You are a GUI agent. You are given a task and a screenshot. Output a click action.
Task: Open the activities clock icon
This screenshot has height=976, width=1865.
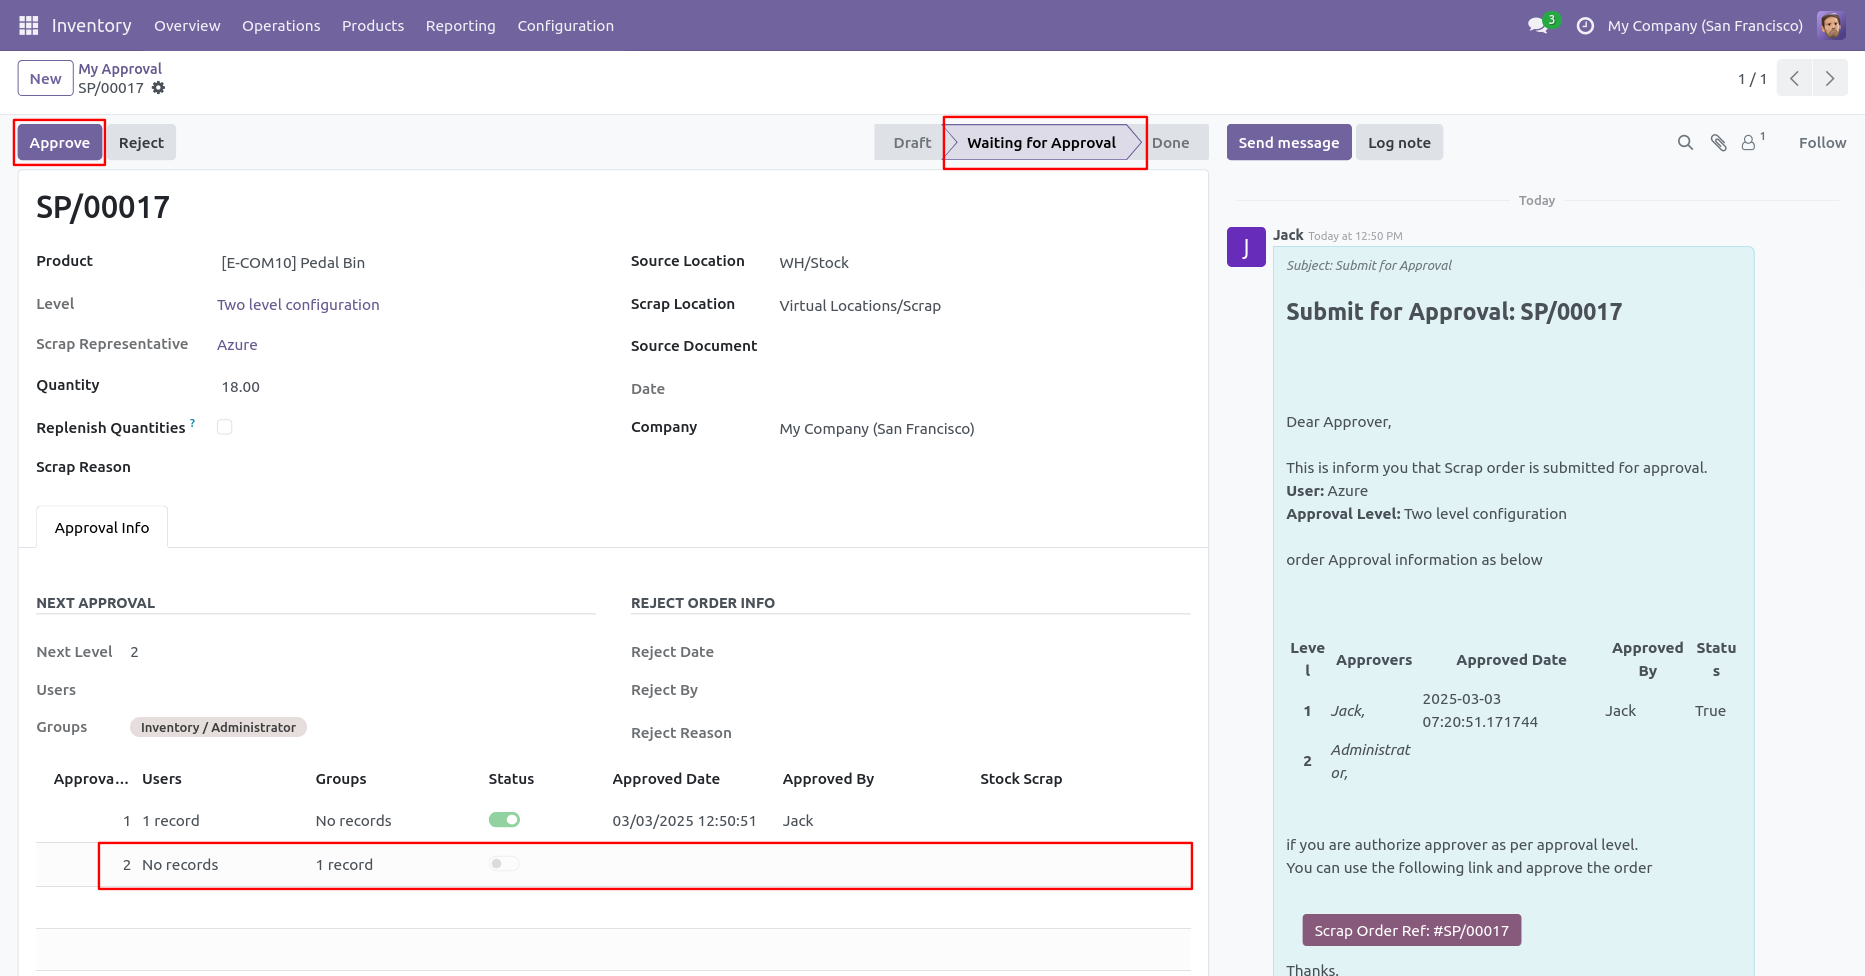pyautogui.click(x=1585, y=26)
